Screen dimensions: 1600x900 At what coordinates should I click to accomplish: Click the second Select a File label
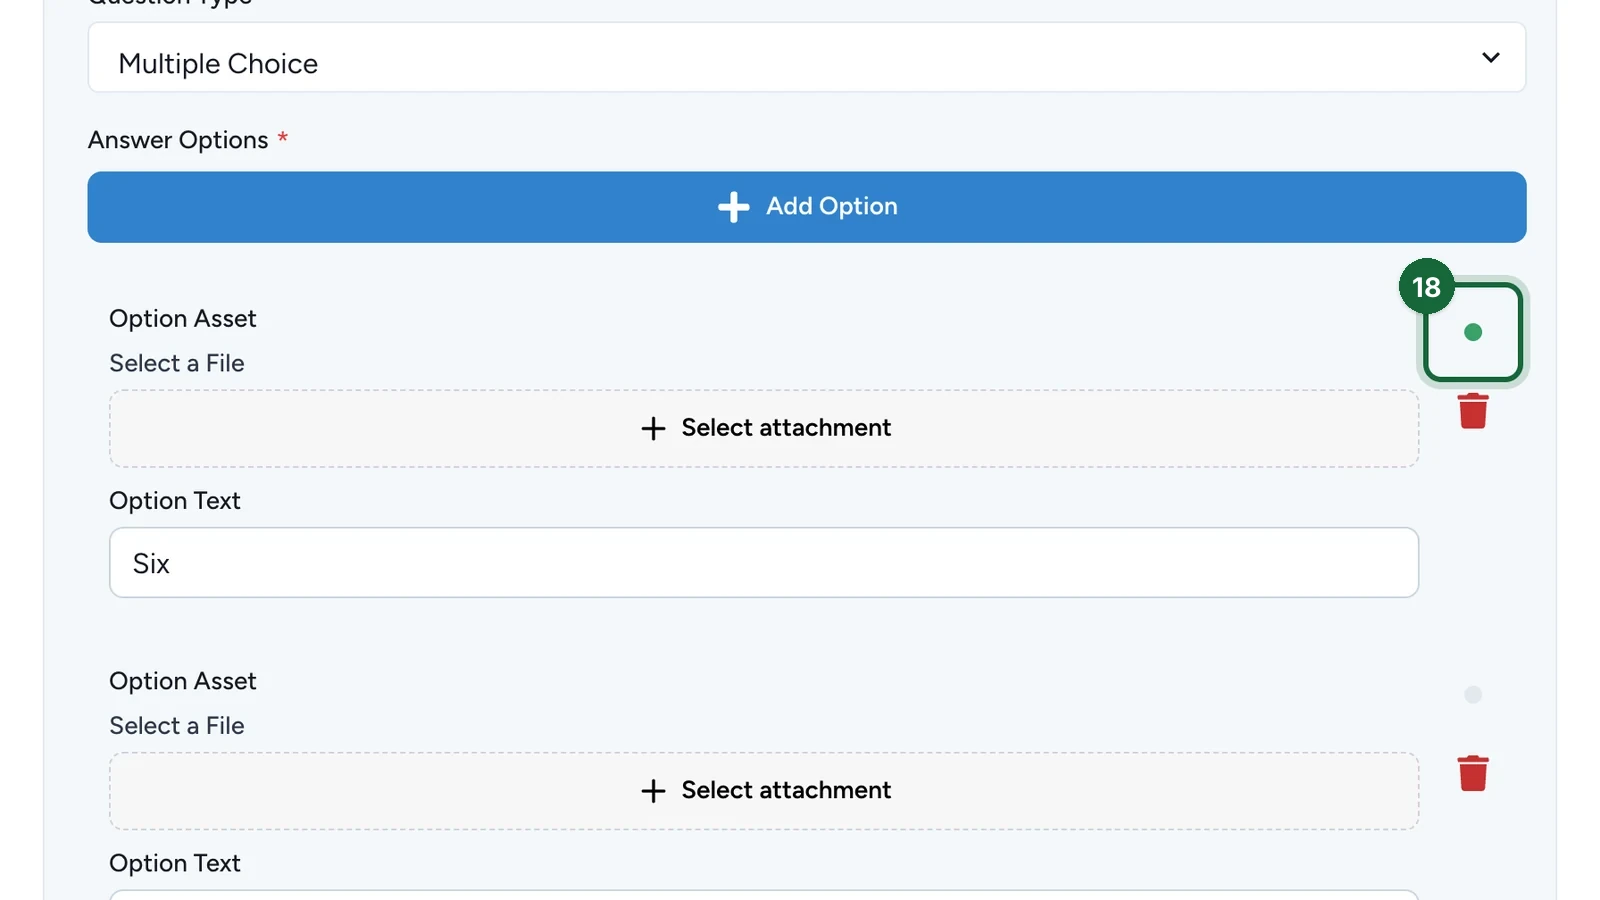coord(177,726)
